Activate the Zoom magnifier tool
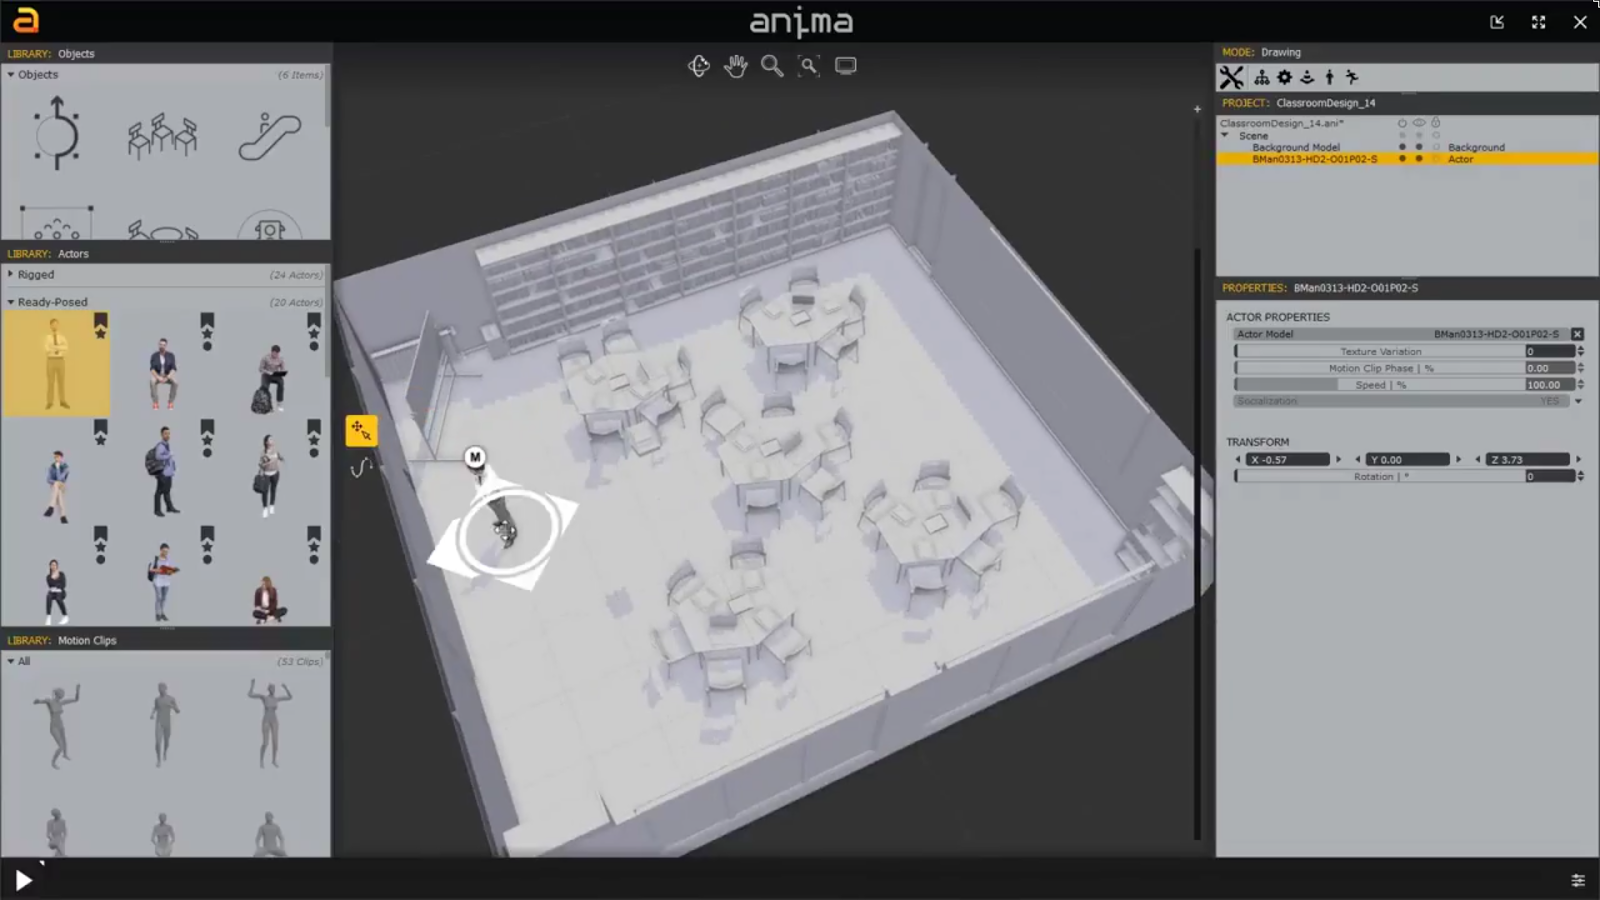Viewport: 1600px width, 900px height. (771, 65)
